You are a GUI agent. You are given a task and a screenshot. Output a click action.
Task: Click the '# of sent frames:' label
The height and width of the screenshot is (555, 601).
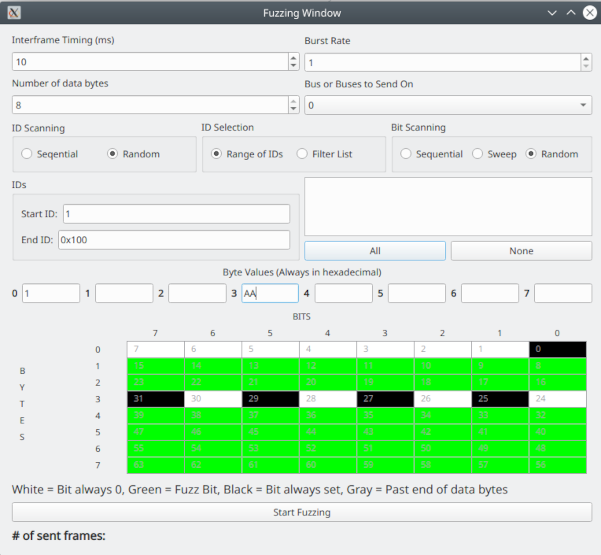(59, 536)
